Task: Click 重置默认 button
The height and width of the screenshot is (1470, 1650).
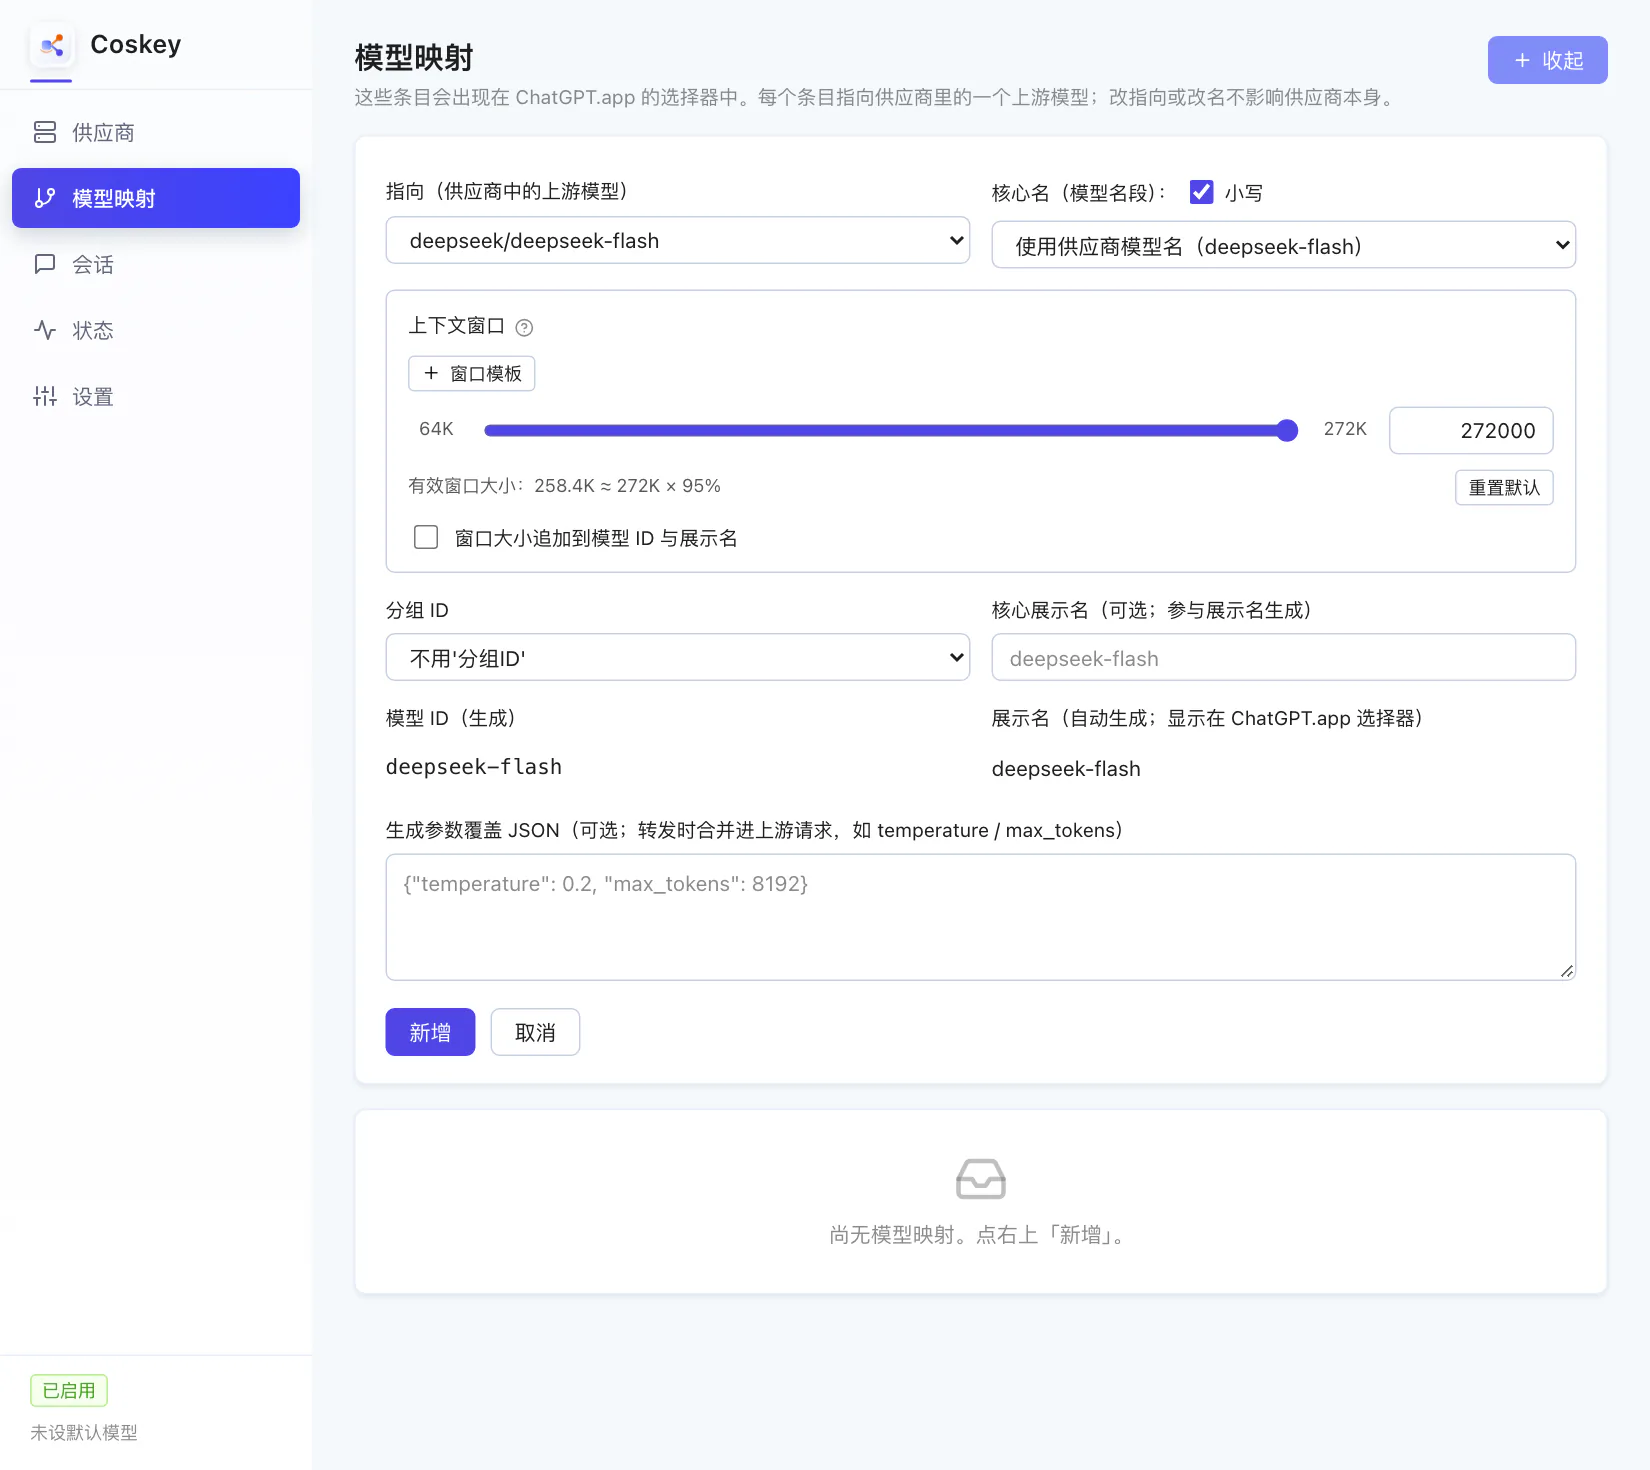Action: pos(1504,487)
